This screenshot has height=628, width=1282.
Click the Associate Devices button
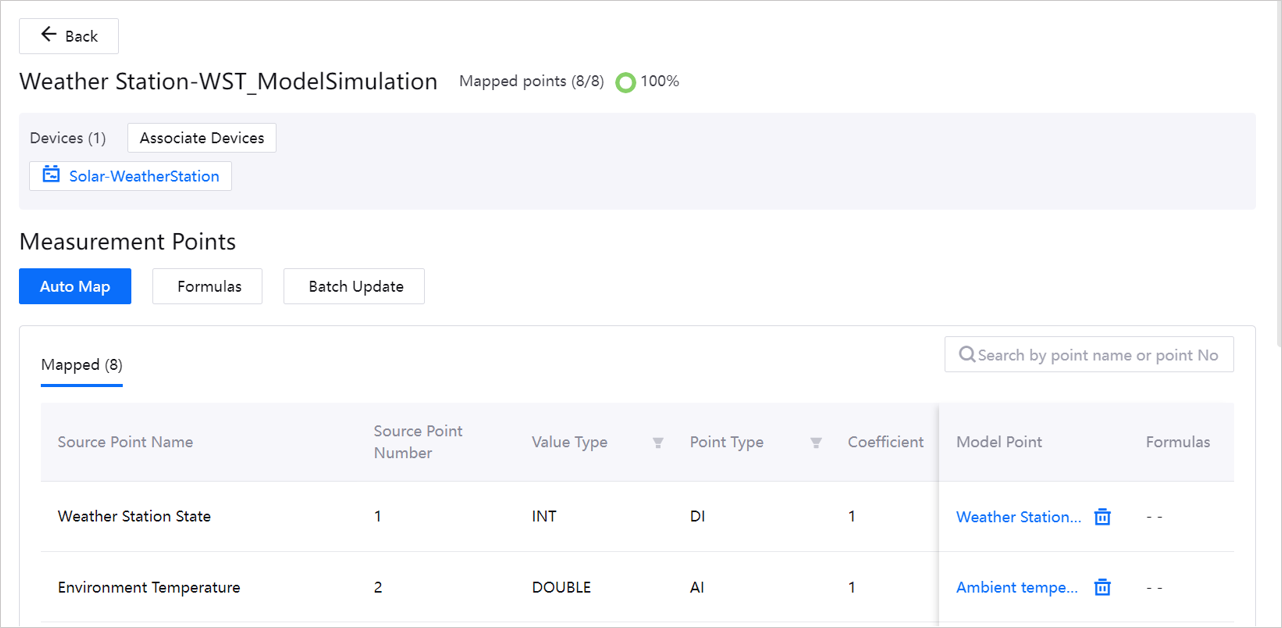[x=202, y=138]
